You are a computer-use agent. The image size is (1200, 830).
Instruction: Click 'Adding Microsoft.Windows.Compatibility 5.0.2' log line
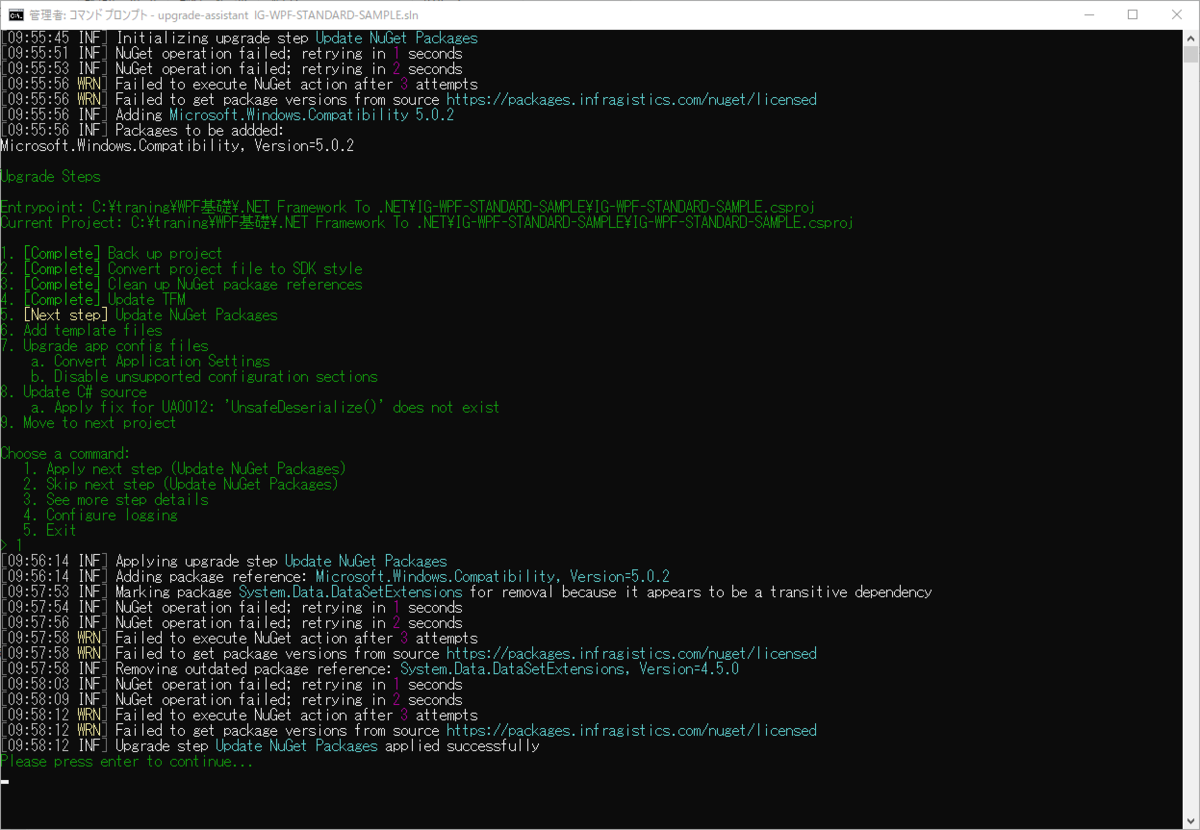tap(227, 115)
